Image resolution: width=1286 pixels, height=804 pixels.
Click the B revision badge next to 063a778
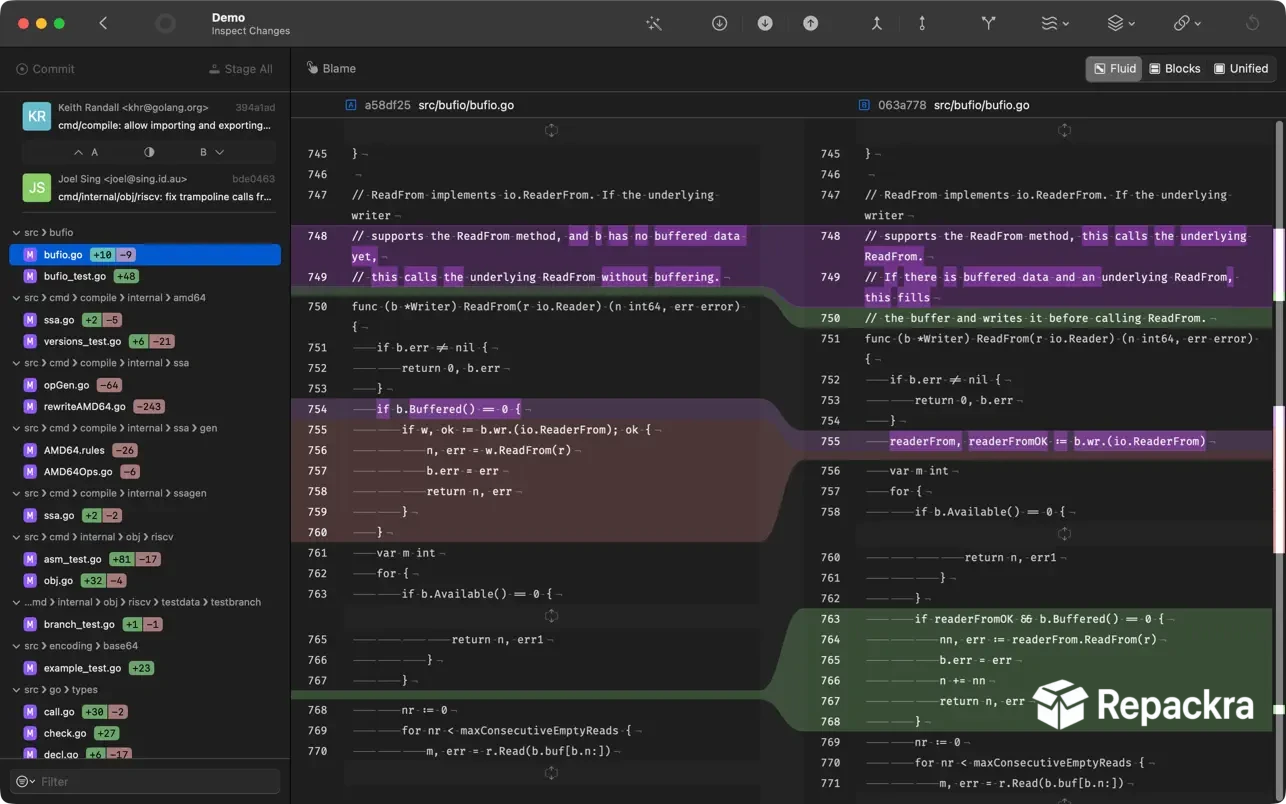(864, 105)
